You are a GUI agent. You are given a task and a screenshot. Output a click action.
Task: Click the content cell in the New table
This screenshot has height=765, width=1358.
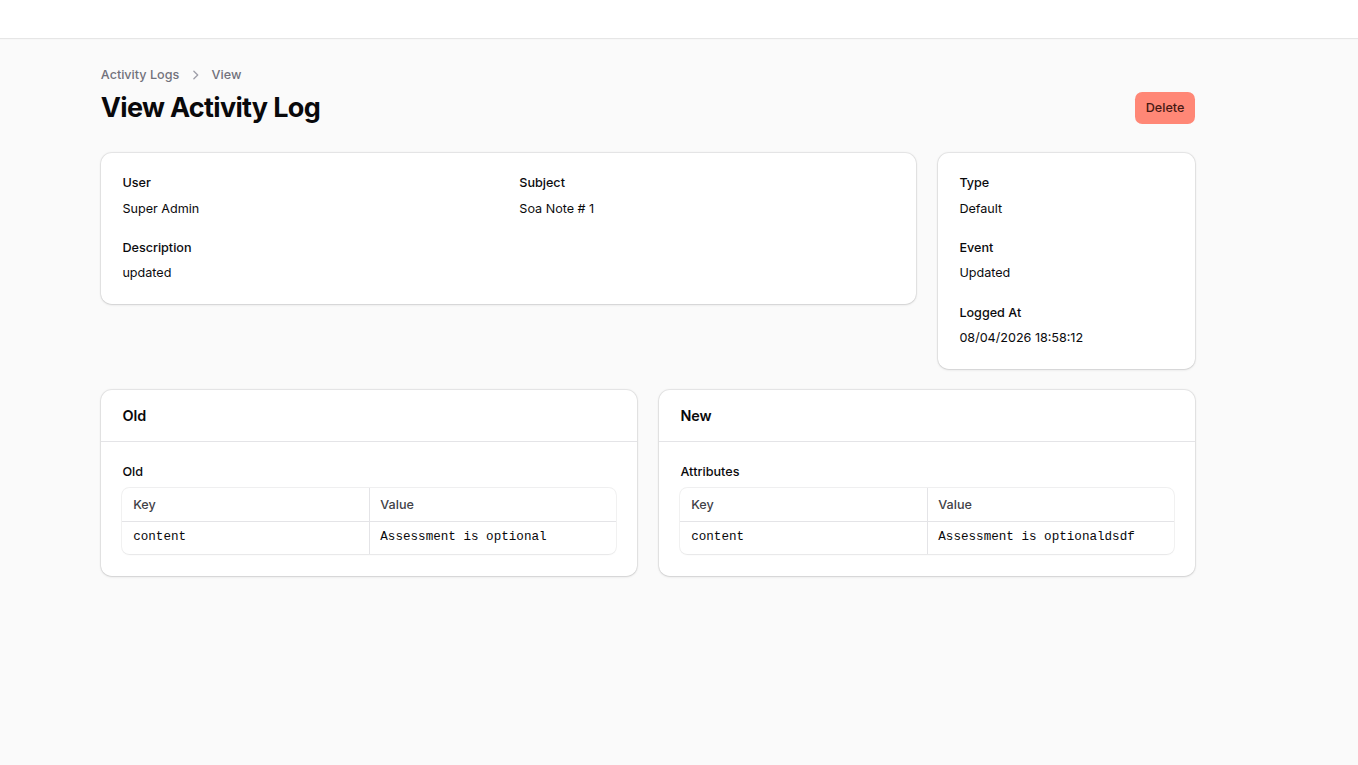(x=716, y=535)
